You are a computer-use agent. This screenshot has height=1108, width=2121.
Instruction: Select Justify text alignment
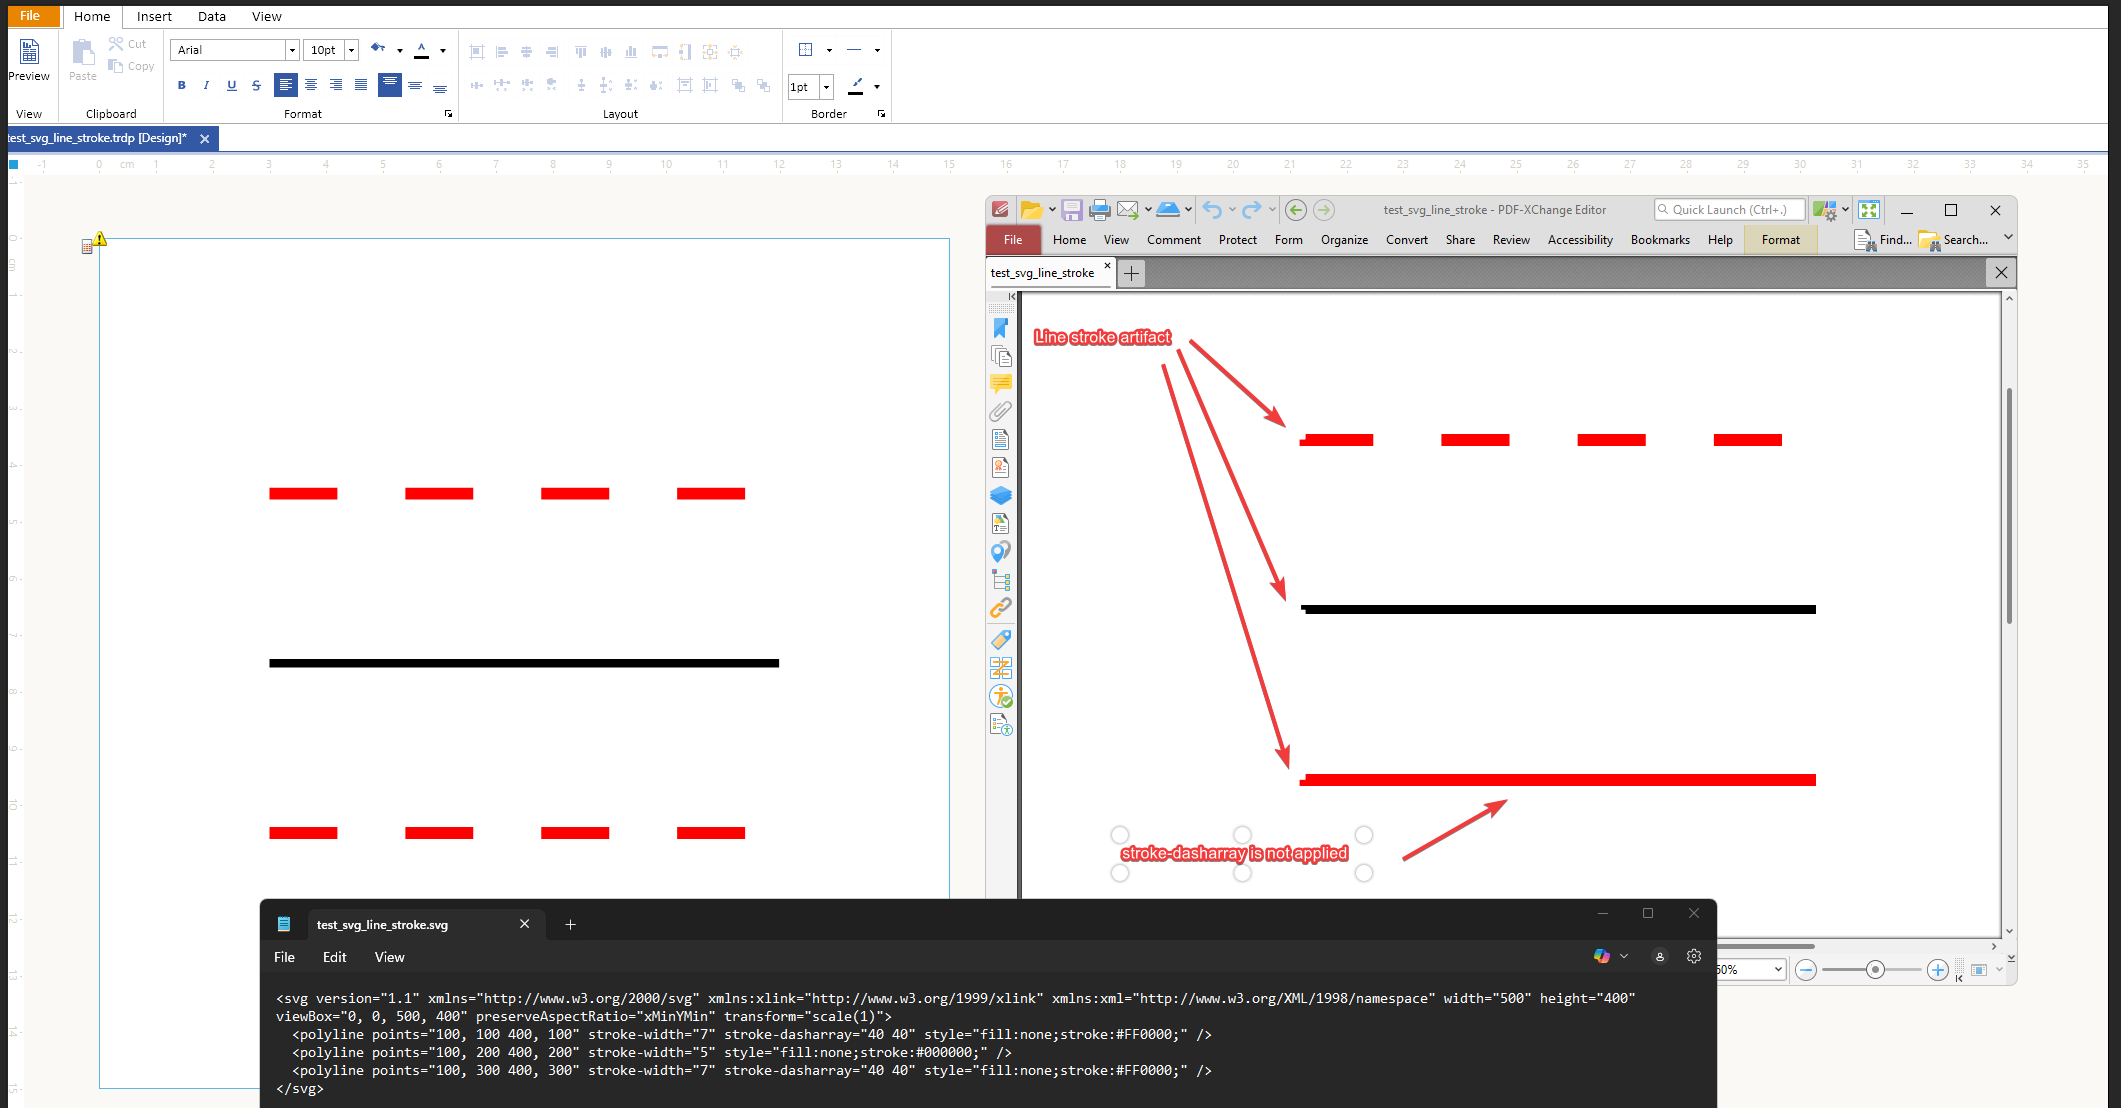click(361, 85)
